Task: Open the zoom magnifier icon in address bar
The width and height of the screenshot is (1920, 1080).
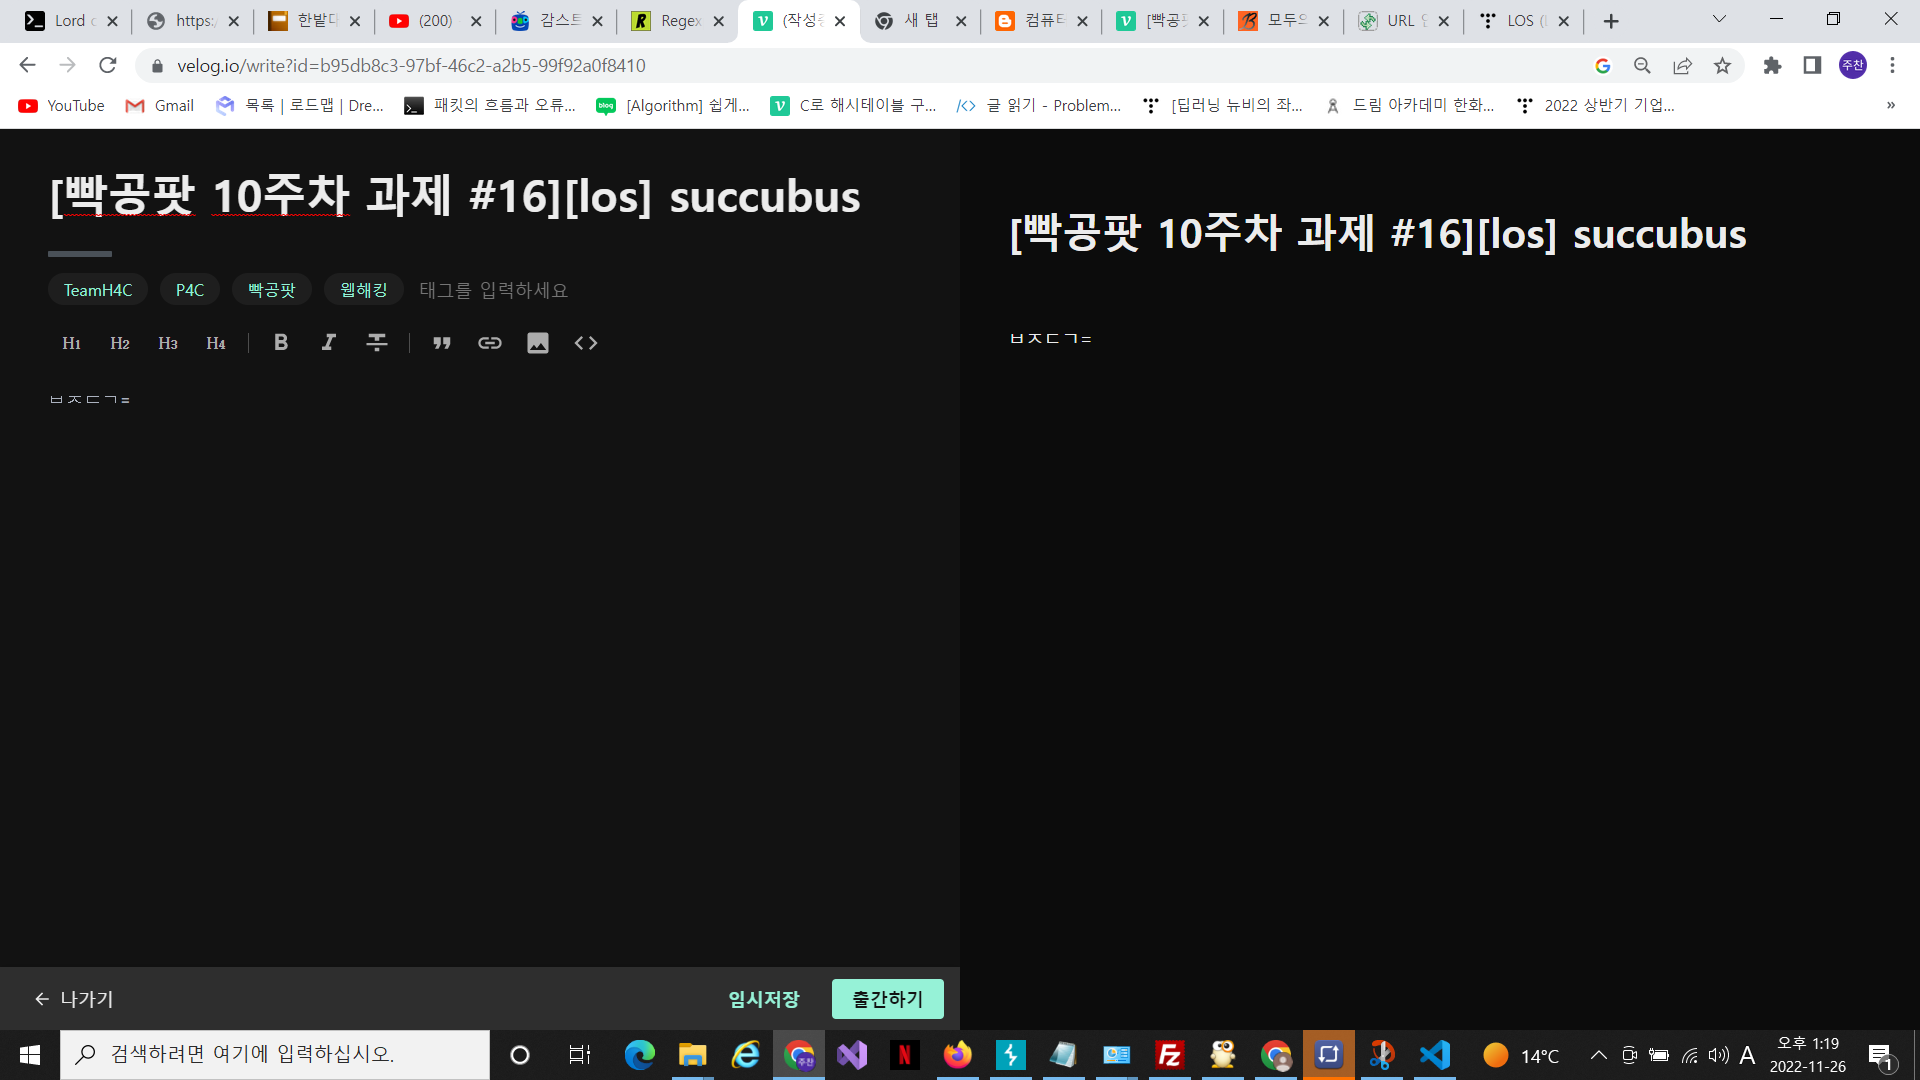Action: [1642, 65]
